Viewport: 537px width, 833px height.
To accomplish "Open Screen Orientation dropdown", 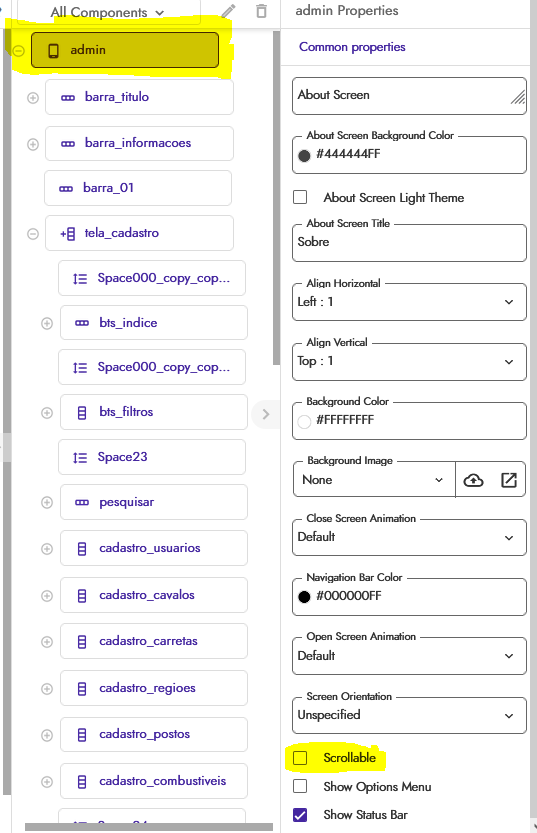I will pos(409,715).
